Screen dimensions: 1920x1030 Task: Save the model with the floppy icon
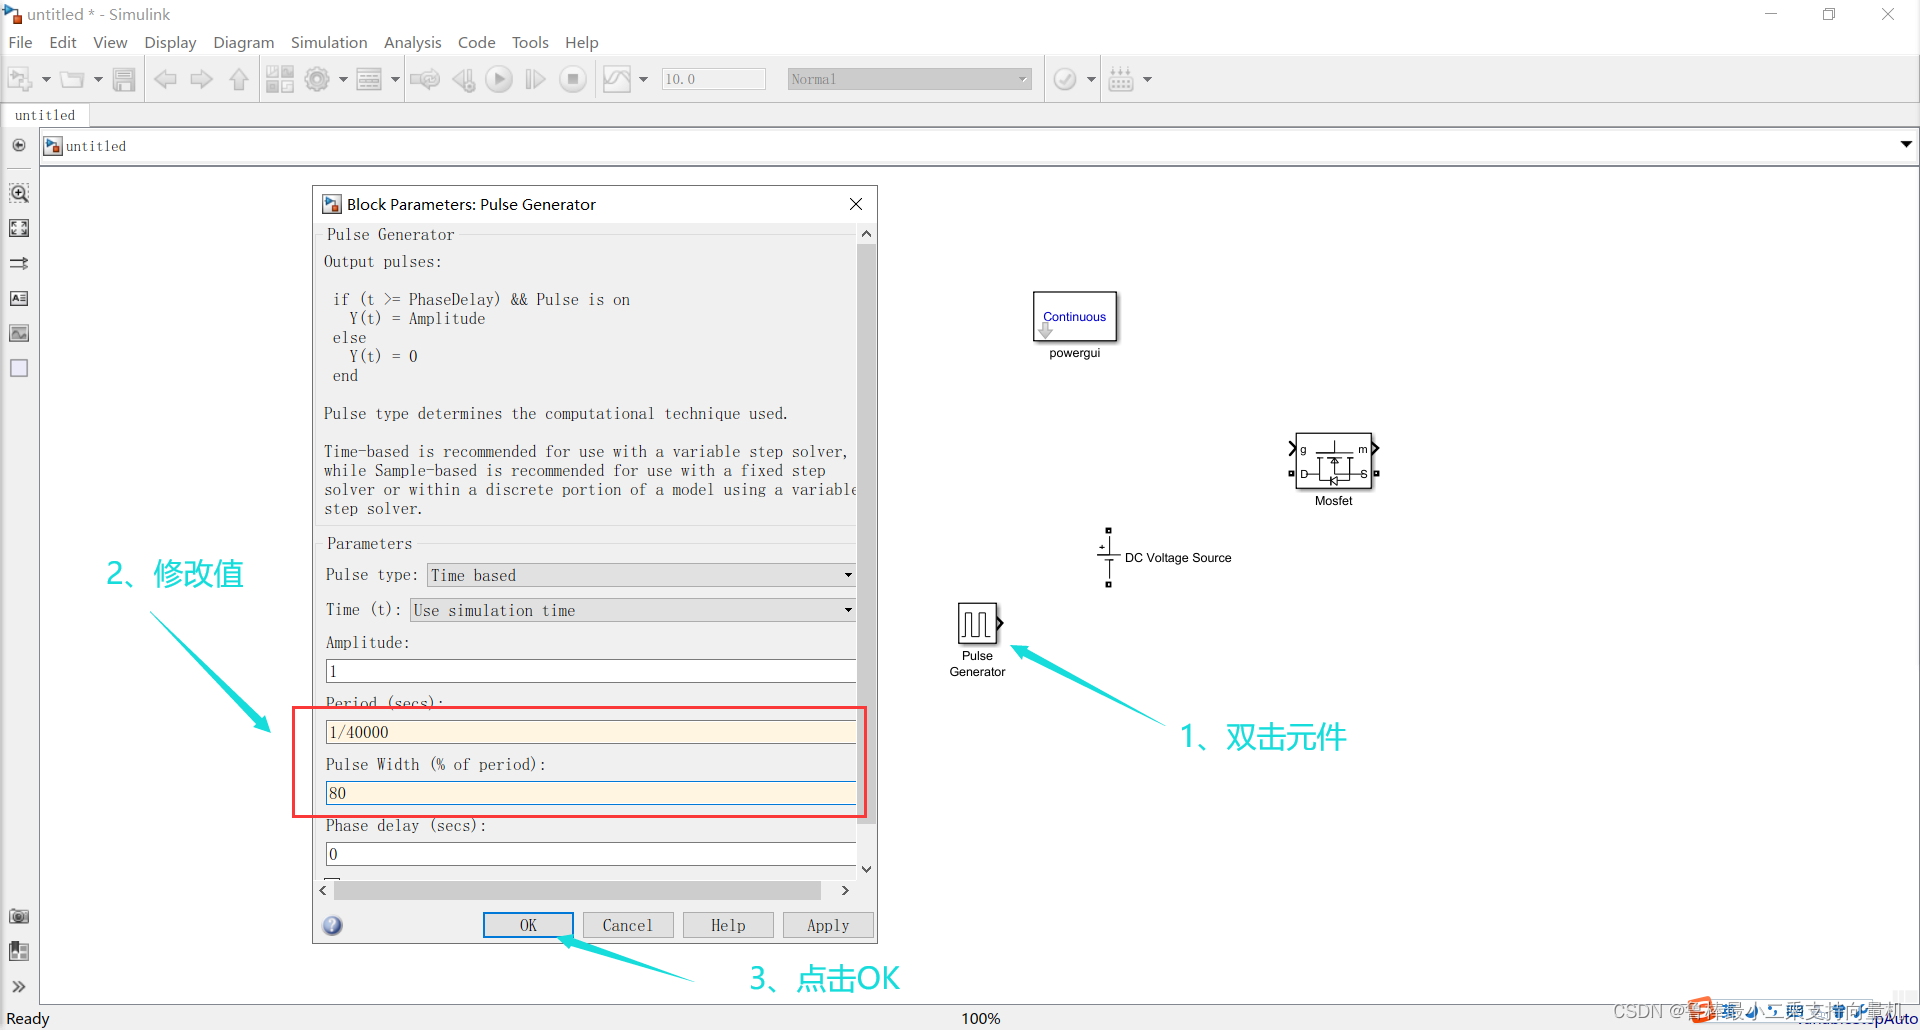click(x=124, y=79)
